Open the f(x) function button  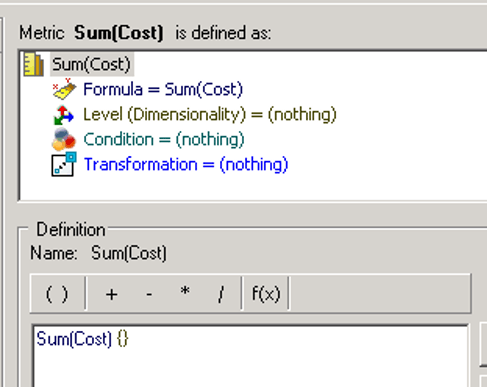pyautogui.click(x=266, y=294)
